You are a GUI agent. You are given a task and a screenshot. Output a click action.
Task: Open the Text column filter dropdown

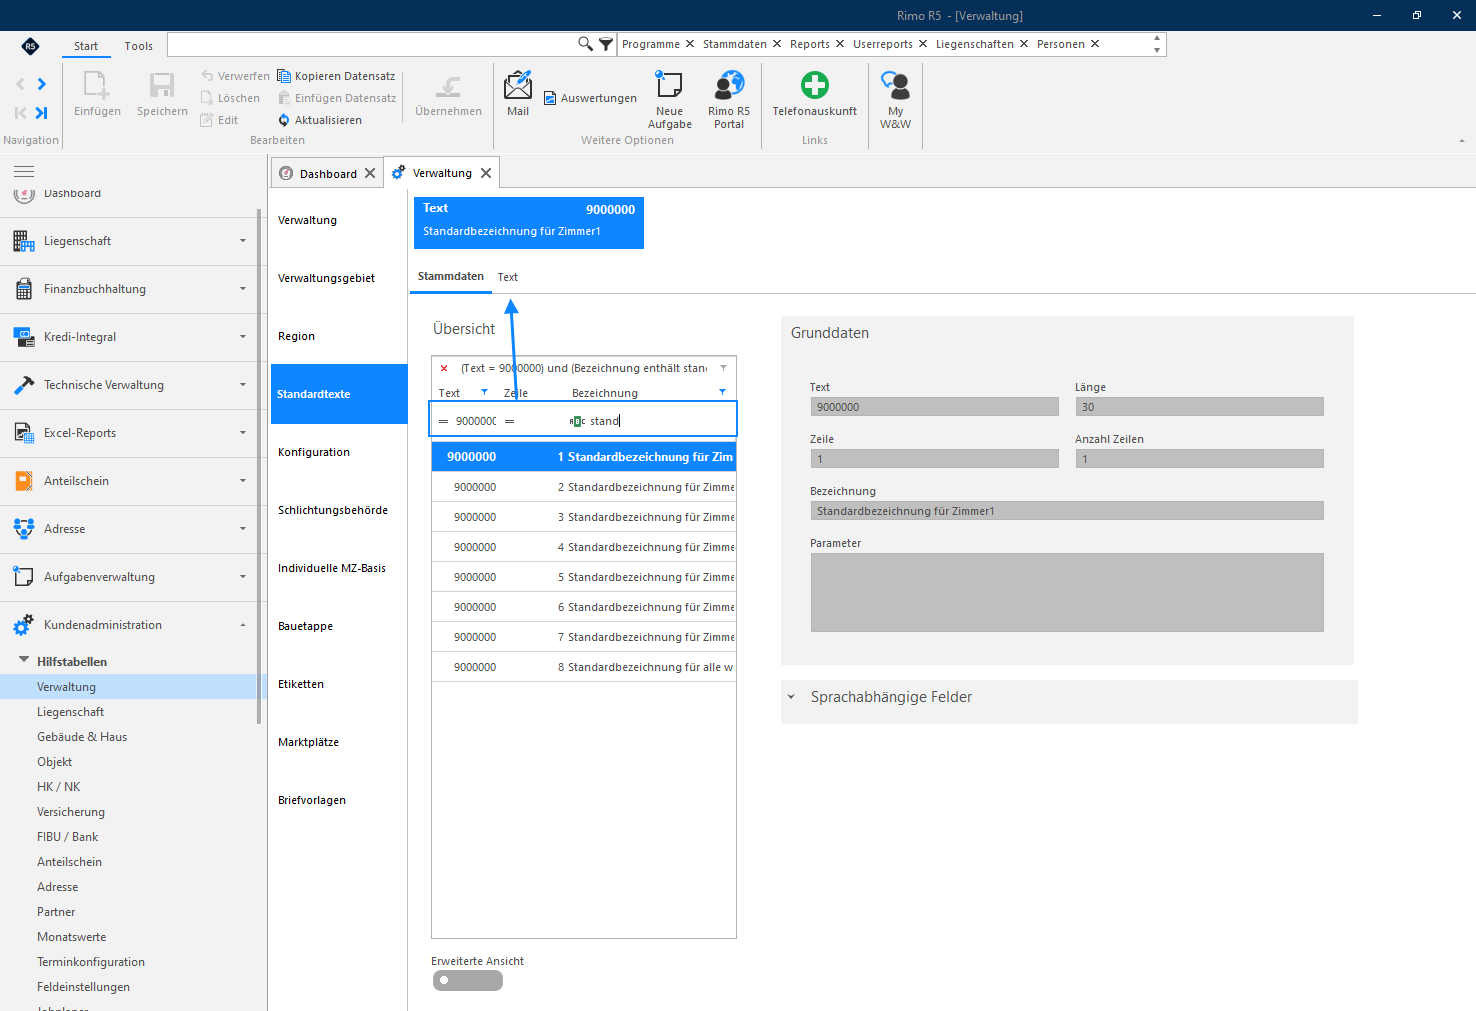pyautogui.click(x=484, y=392)
